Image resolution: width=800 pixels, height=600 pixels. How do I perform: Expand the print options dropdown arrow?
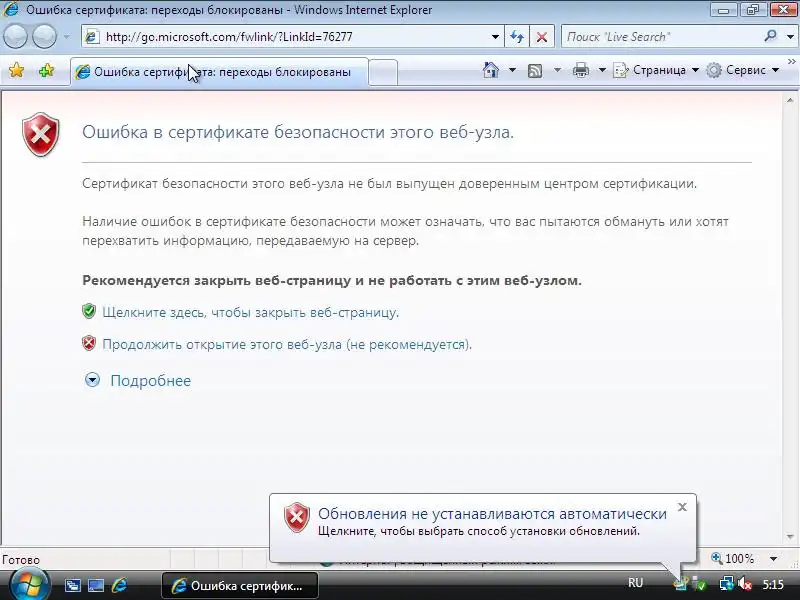[x=602, y=70]
